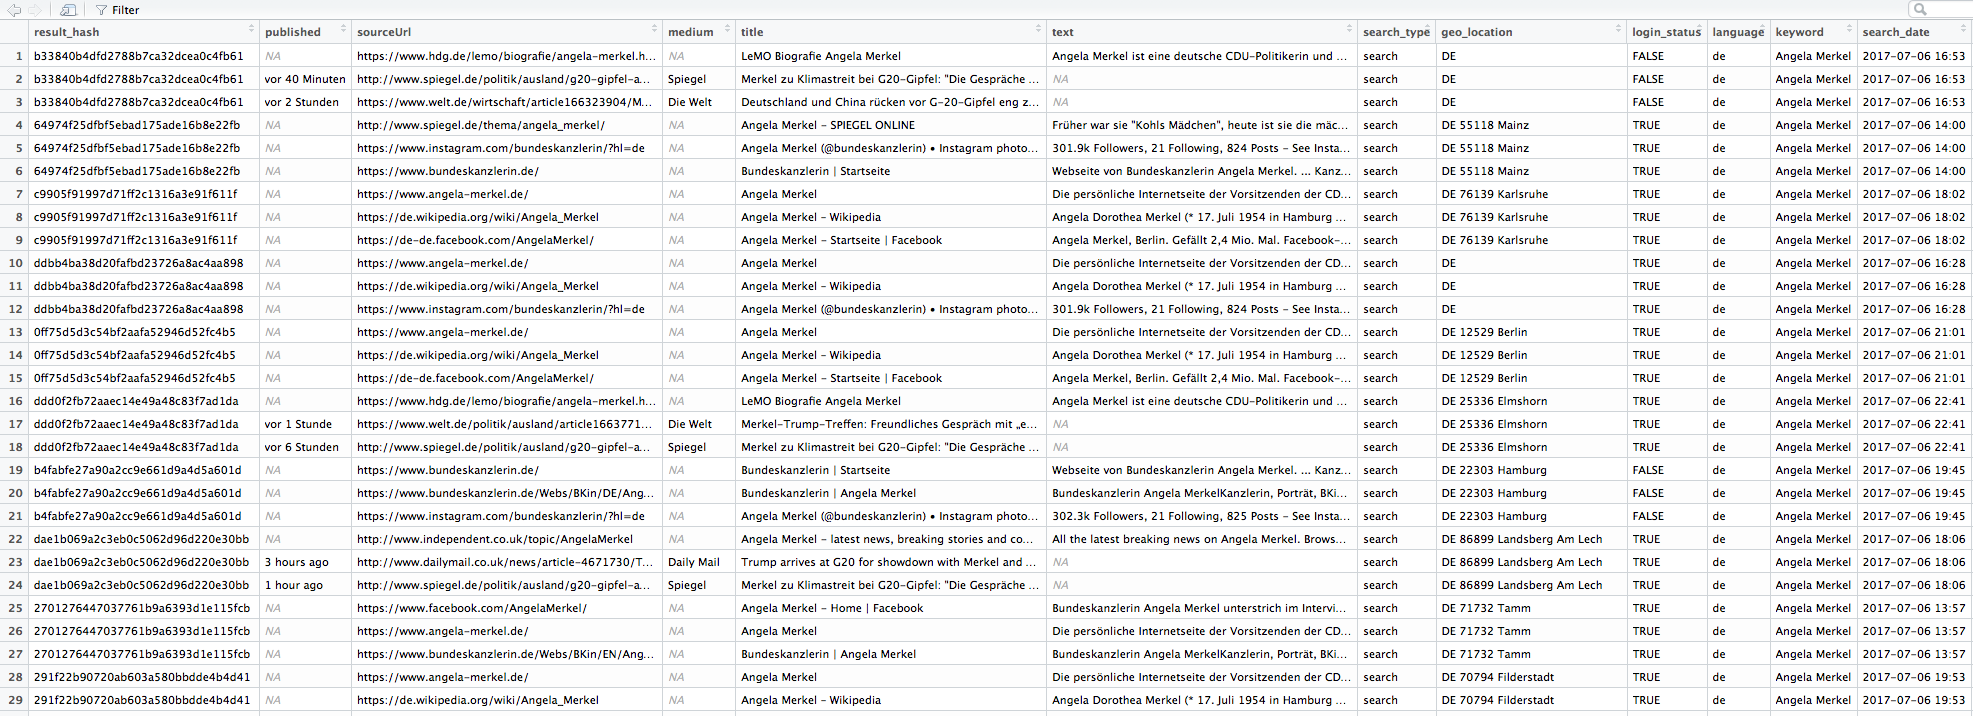
Task: Select geo_location 'DE 12529 Berlin' in row 14
Action: point(1531,355)
